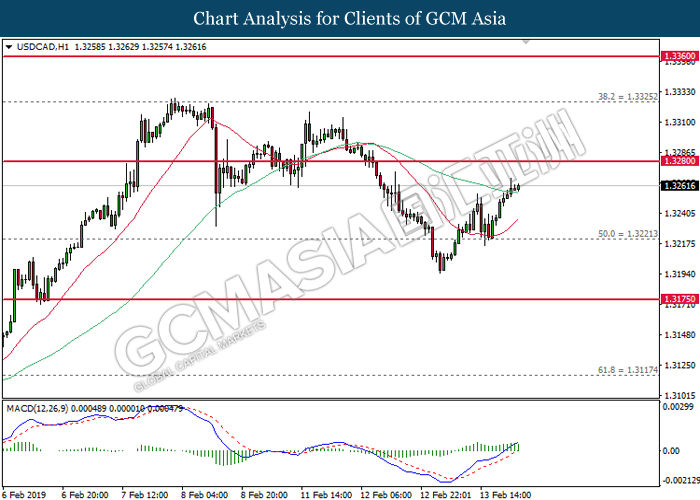
Task: Click the Chart Analysis for Clients title
Action: pos(350,19)
